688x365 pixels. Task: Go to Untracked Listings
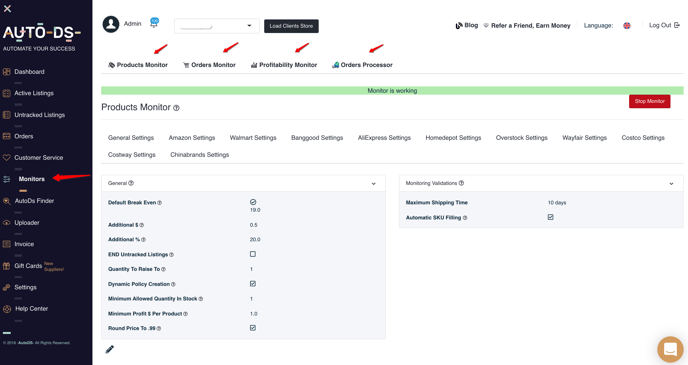(x=39, y=115)
